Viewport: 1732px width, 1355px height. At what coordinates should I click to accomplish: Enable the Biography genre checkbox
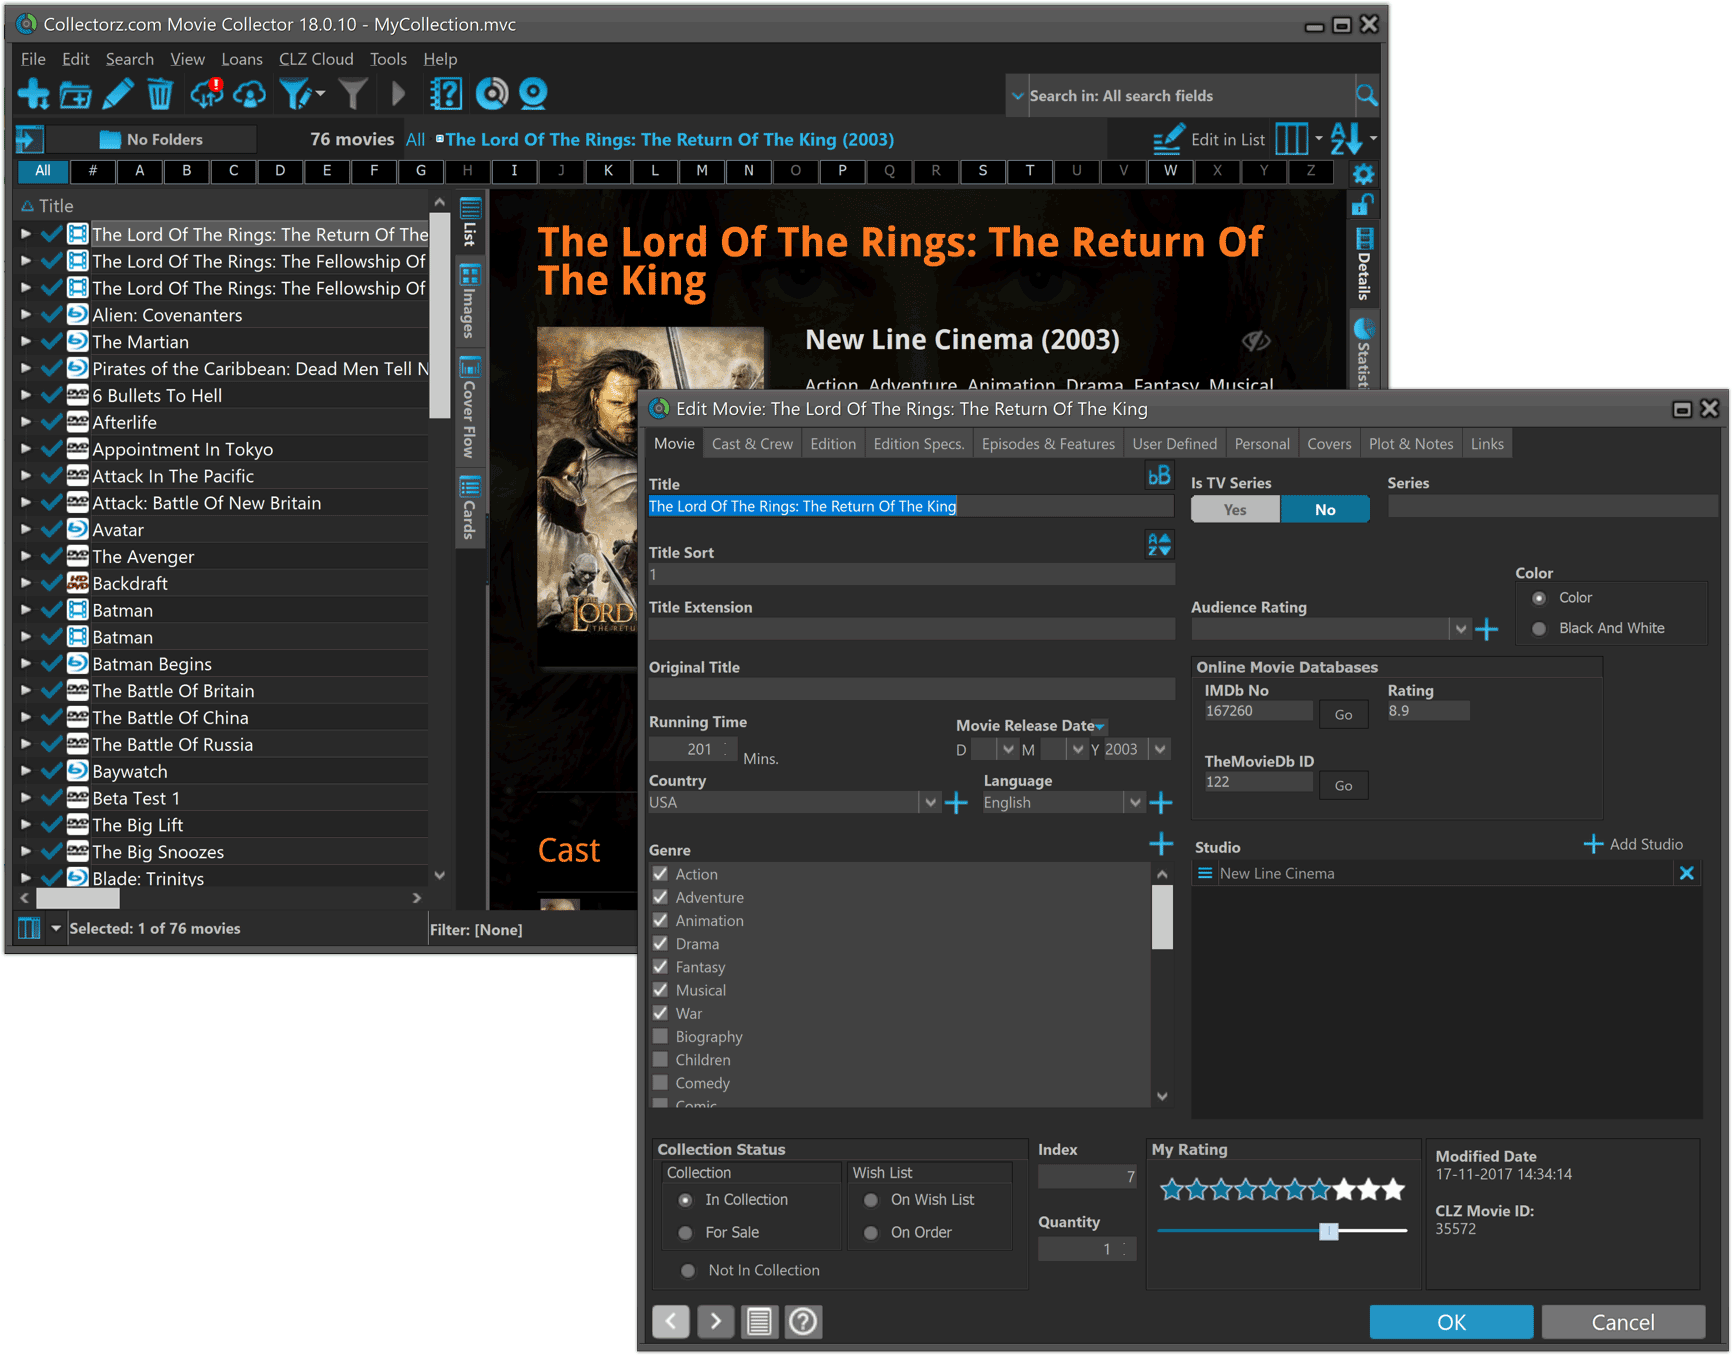pyautogui.click(x=660, y=1036)
